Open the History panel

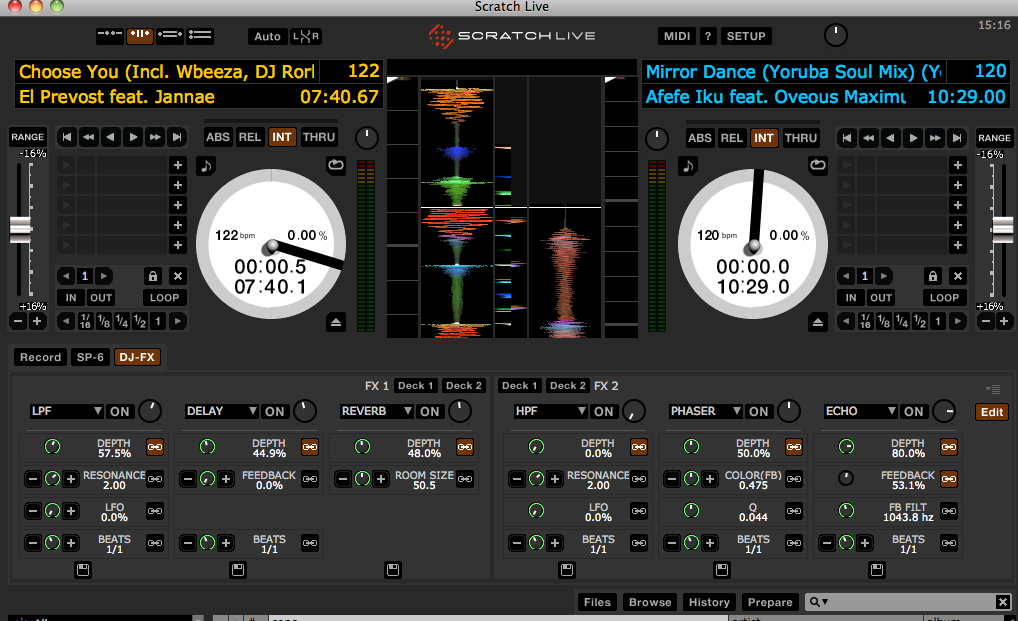click(x=709, y=602)
